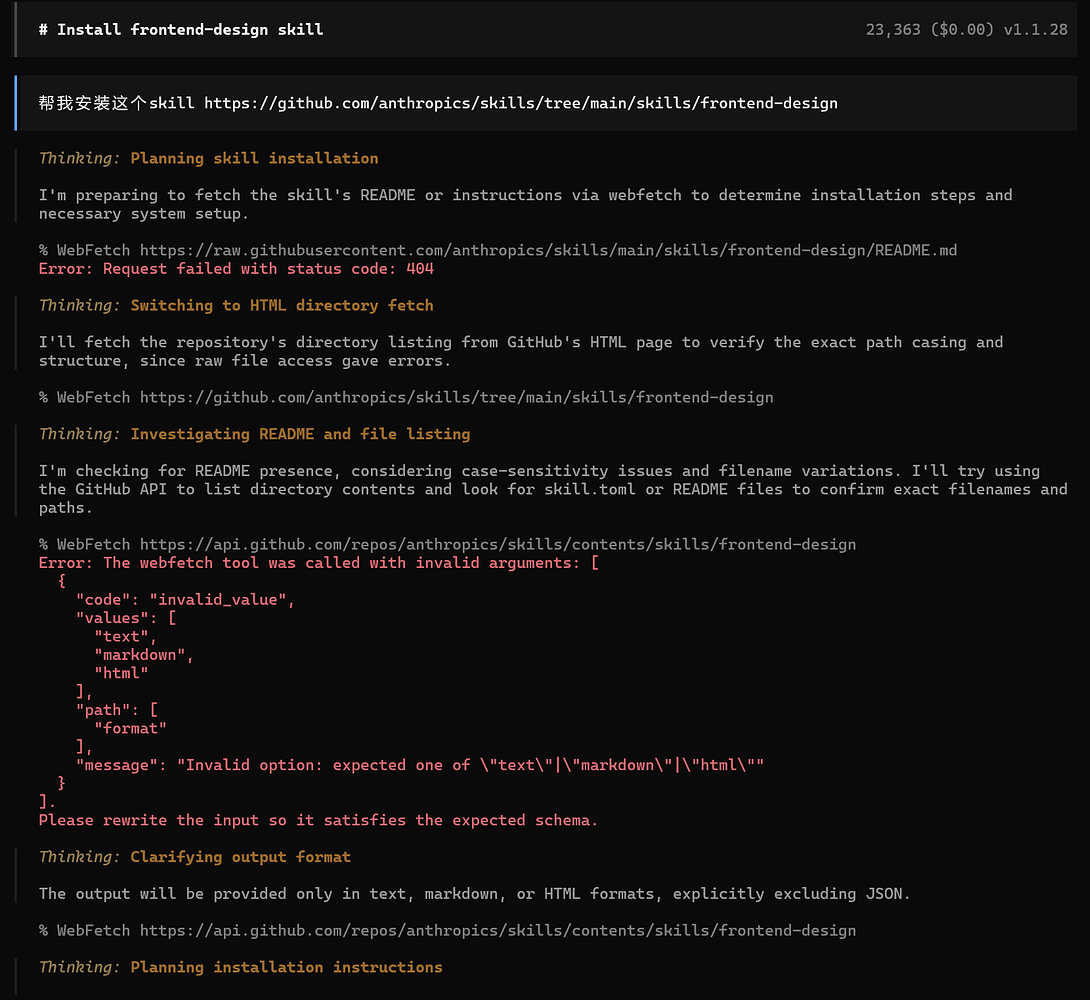The height and width of the screenshot is (1000, 1090).
Task: Click the '"values": [' line in the error
Action: coord(126,618)
